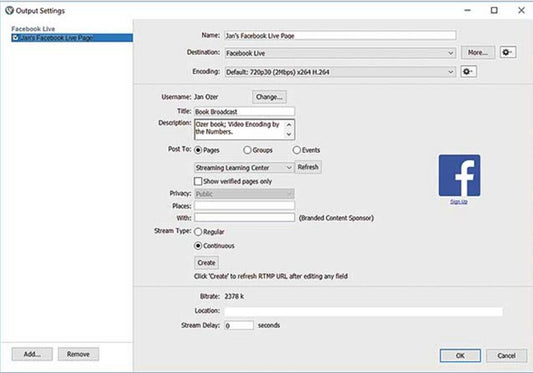The height and width of the screenshot is (373, 533).
Task: Open the Sign up link under Facebook logo
Action: click(459, 202)
